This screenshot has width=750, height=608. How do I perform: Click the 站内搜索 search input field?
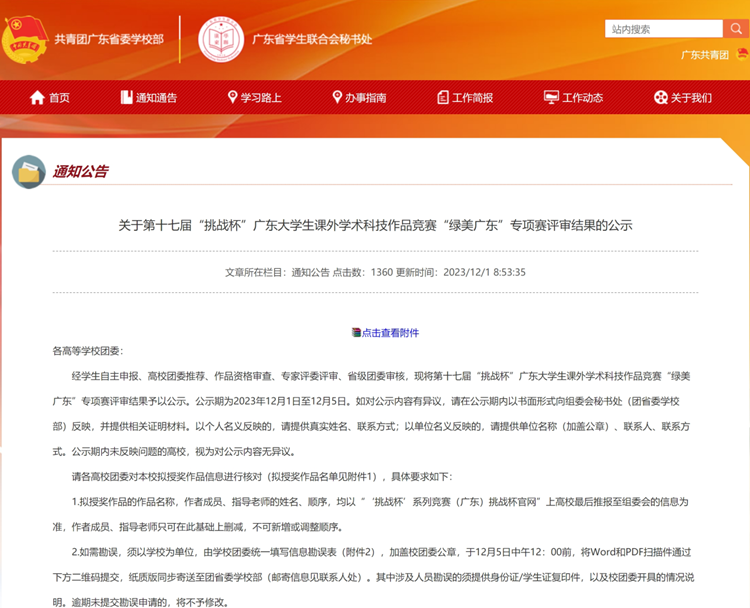[x=663, y=29]
